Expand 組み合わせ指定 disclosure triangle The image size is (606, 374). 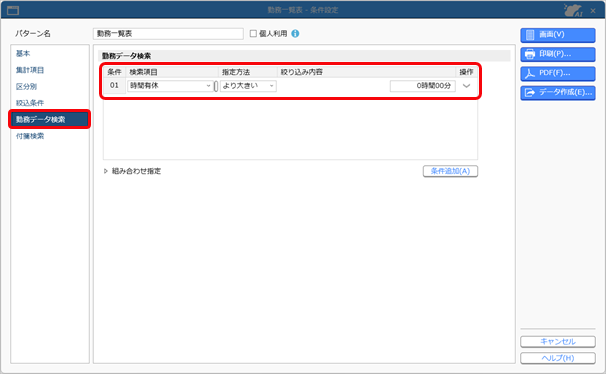coord(106,171)
